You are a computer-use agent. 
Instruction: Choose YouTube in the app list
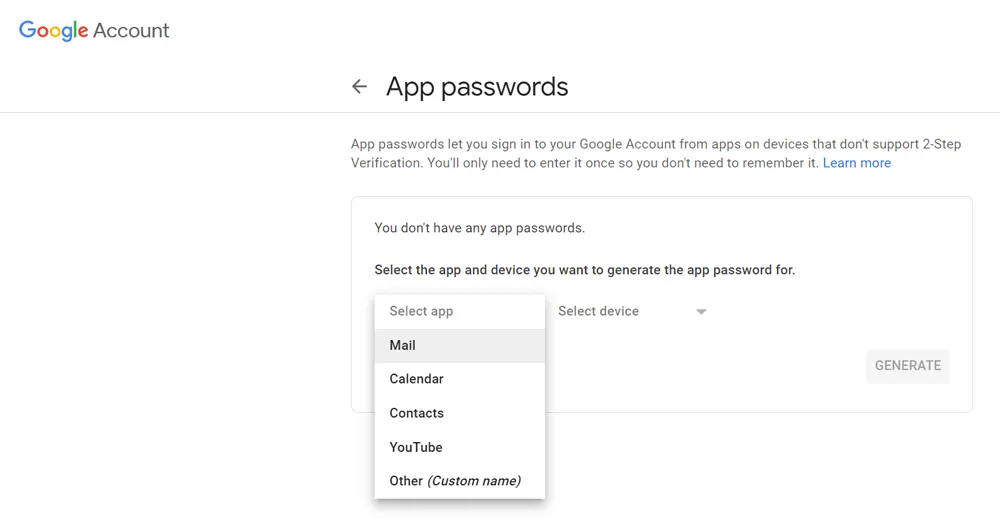point(415,447)
